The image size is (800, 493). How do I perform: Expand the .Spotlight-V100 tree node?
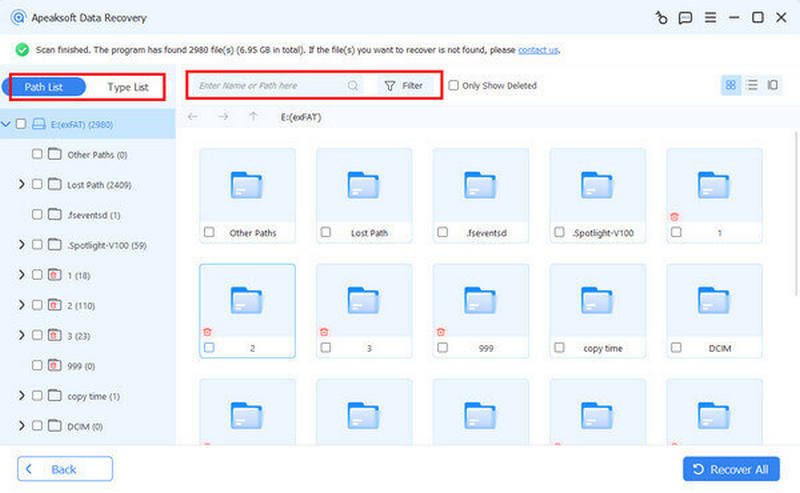21,245
